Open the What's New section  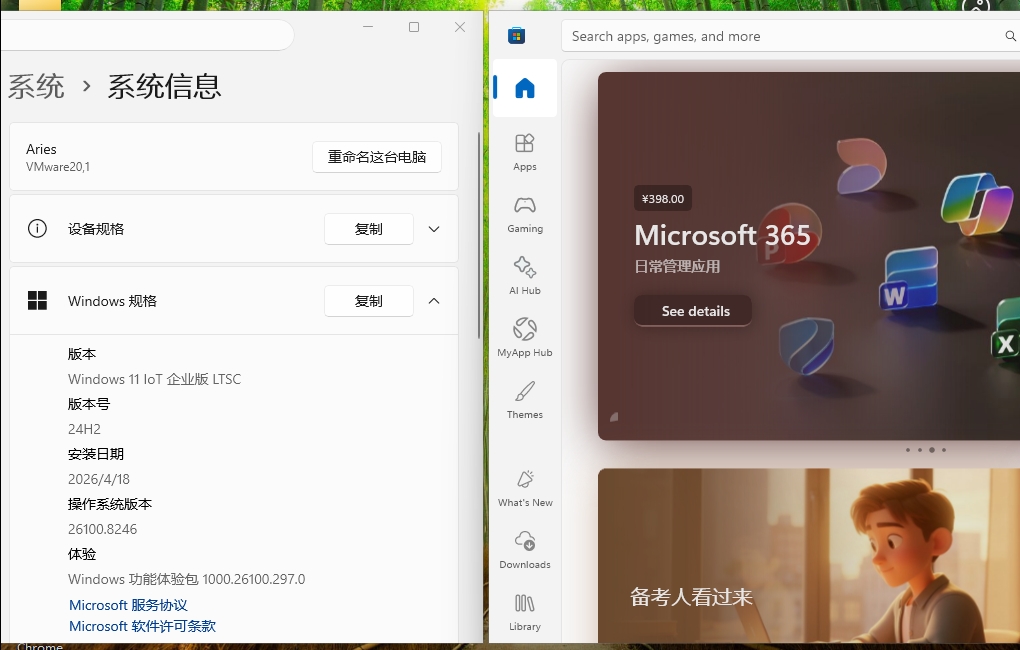coord(524,487)
